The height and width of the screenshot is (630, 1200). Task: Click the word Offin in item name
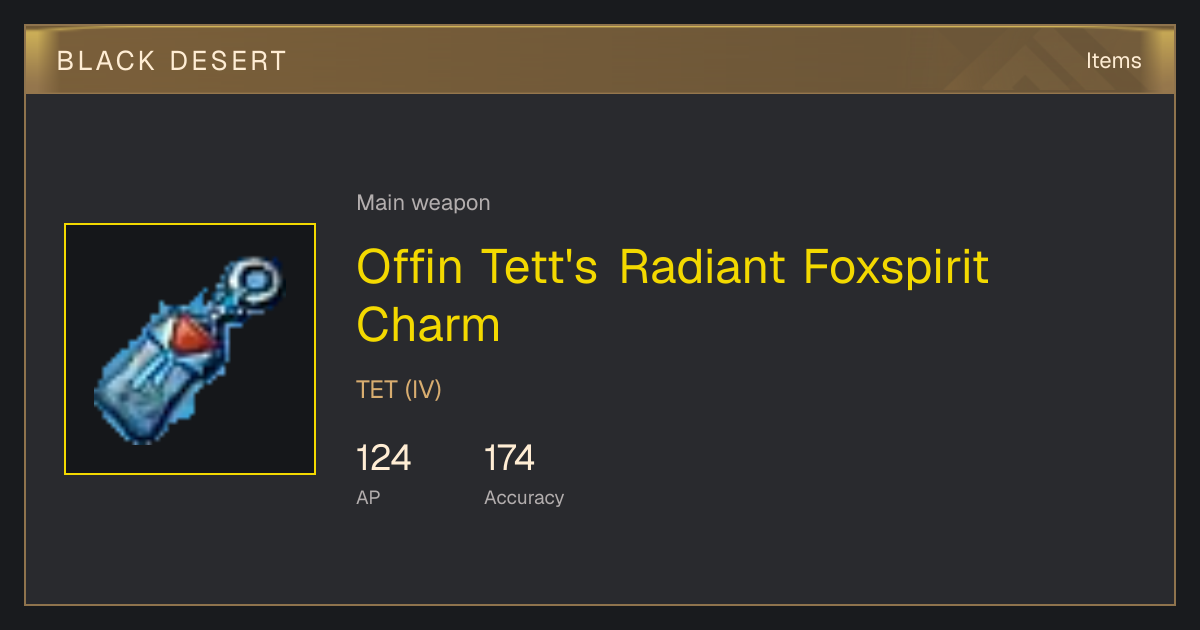click(x=410, y=267)
